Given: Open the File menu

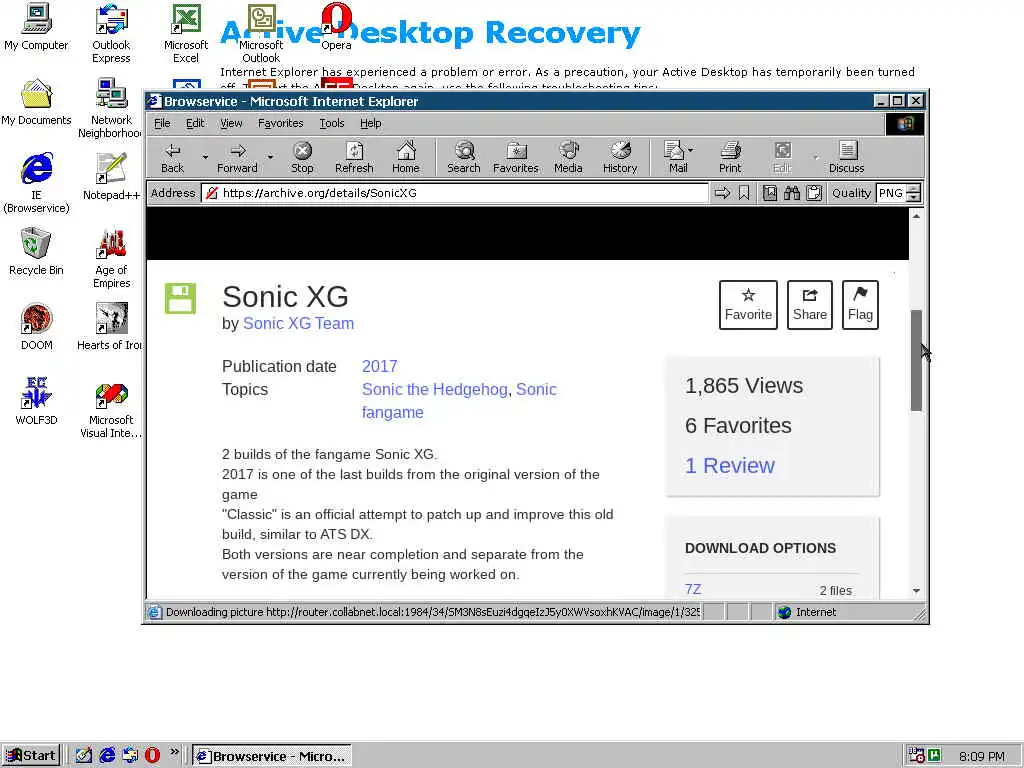Looking at the screenshot, I should tap(162, 123).
